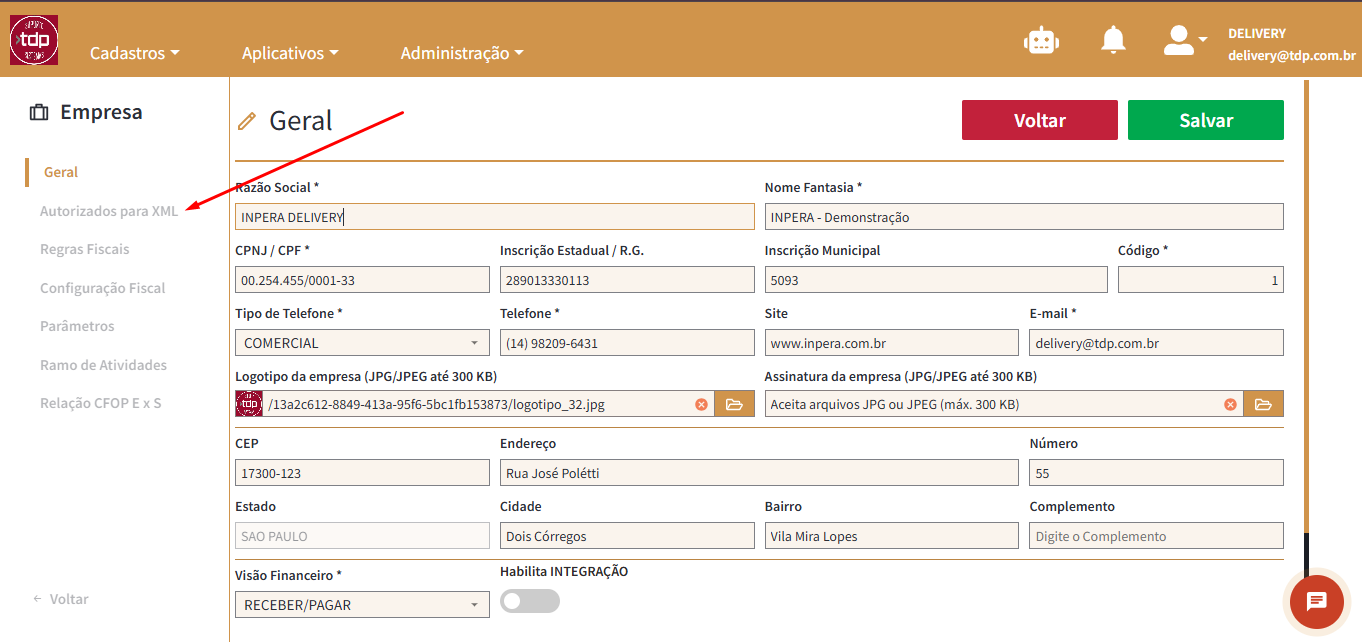The image size is (1362, 642).
Task: Focus the Telefone input field
Action: coord(627,343)
